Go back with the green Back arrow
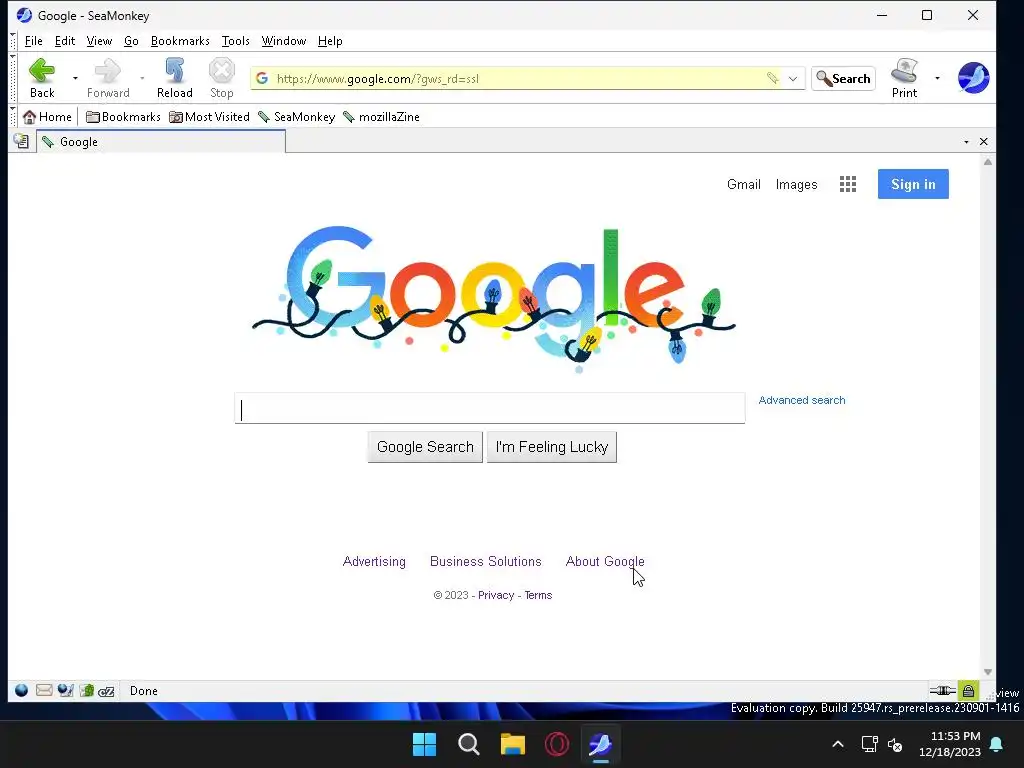The width and height of the screenshot is (1024, 768). click(x=42, y=78)
